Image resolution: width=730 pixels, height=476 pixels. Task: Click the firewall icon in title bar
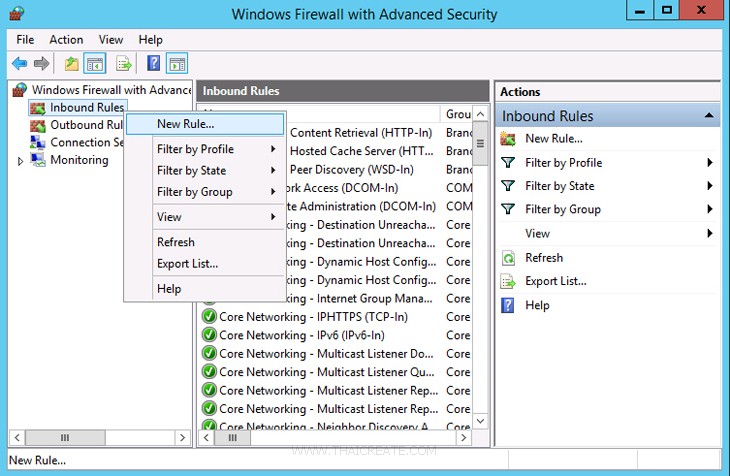(x=16, y=13)
